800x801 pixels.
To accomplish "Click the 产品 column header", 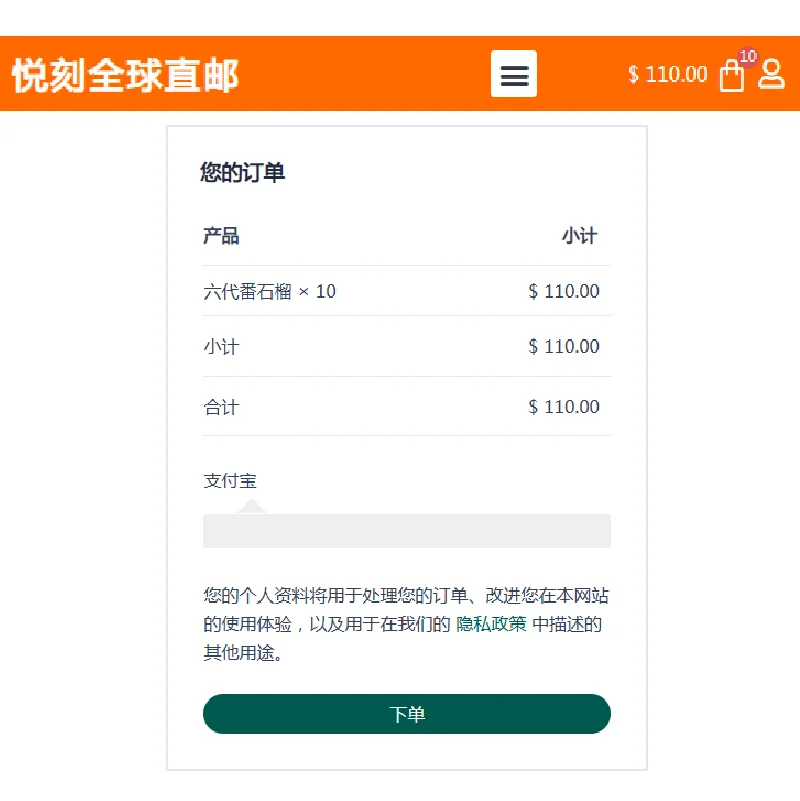I will click(x=221, y=236).
